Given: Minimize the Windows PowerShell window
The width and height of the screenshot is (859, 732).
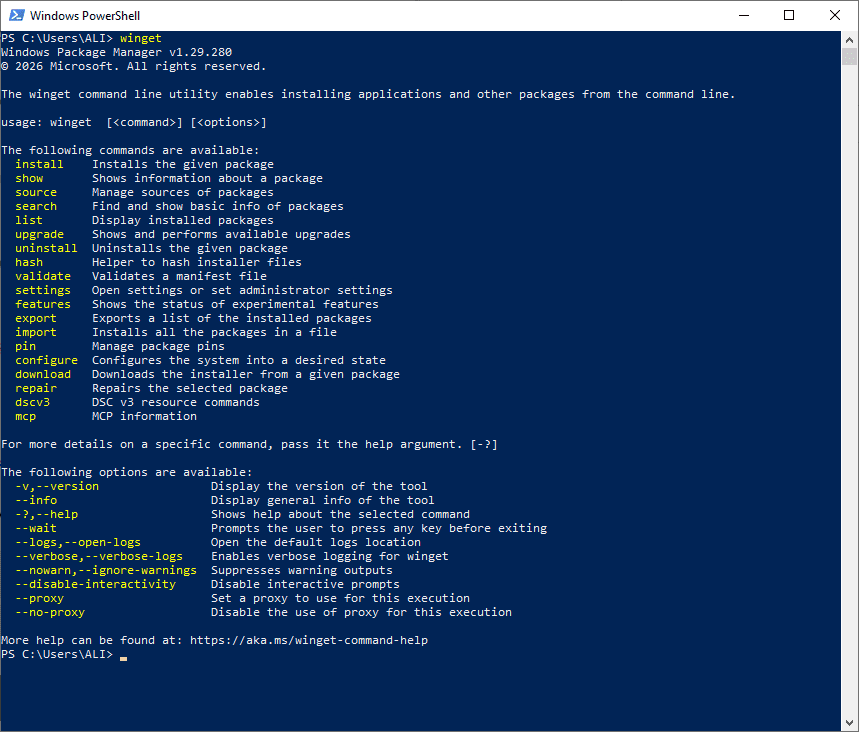Looking at the screenshot, I should tap(743, 15).
